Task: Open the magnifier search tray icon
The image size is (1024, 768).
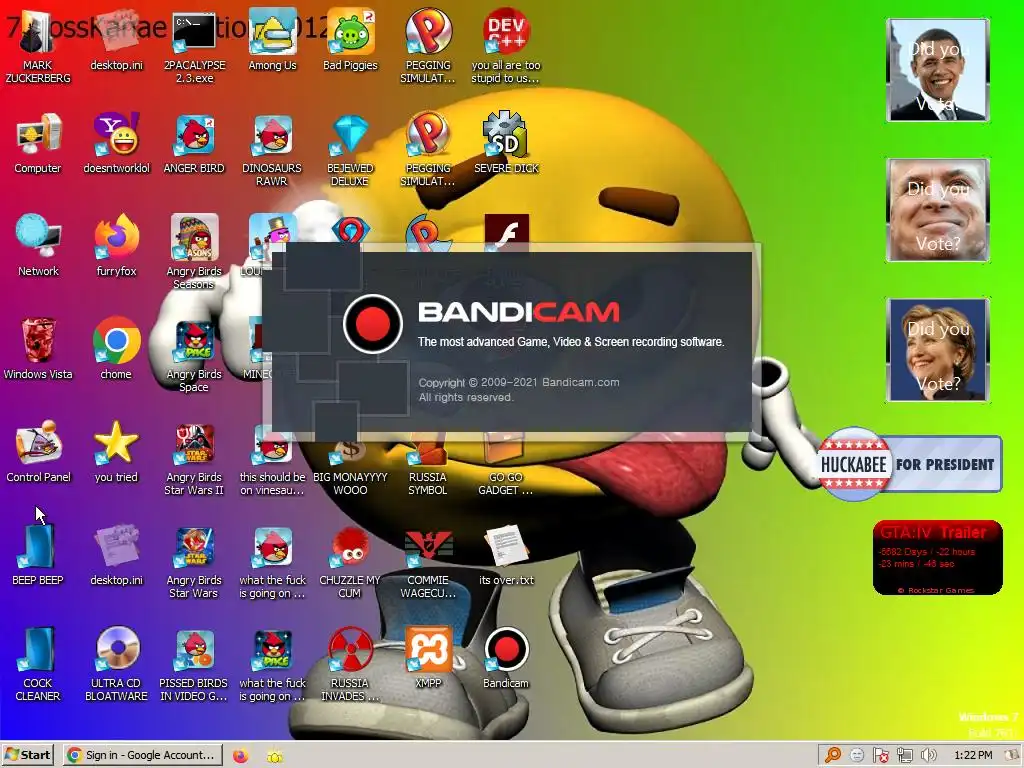Action: [833, 755]
